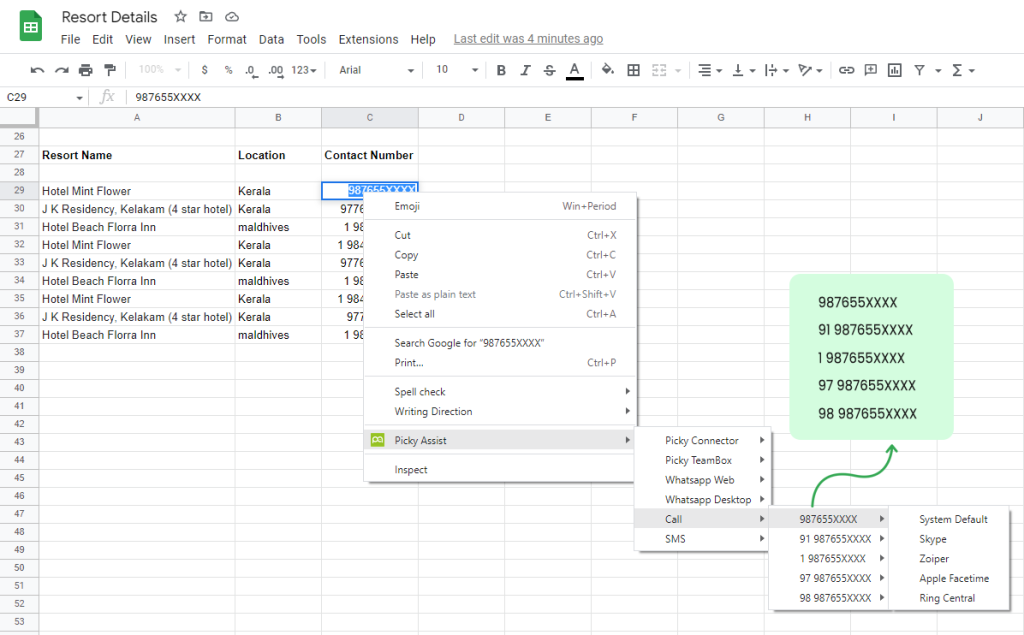This screenshot has width=1024, height=635.
Task: Open the fill color picker
Action: point(607,70)
